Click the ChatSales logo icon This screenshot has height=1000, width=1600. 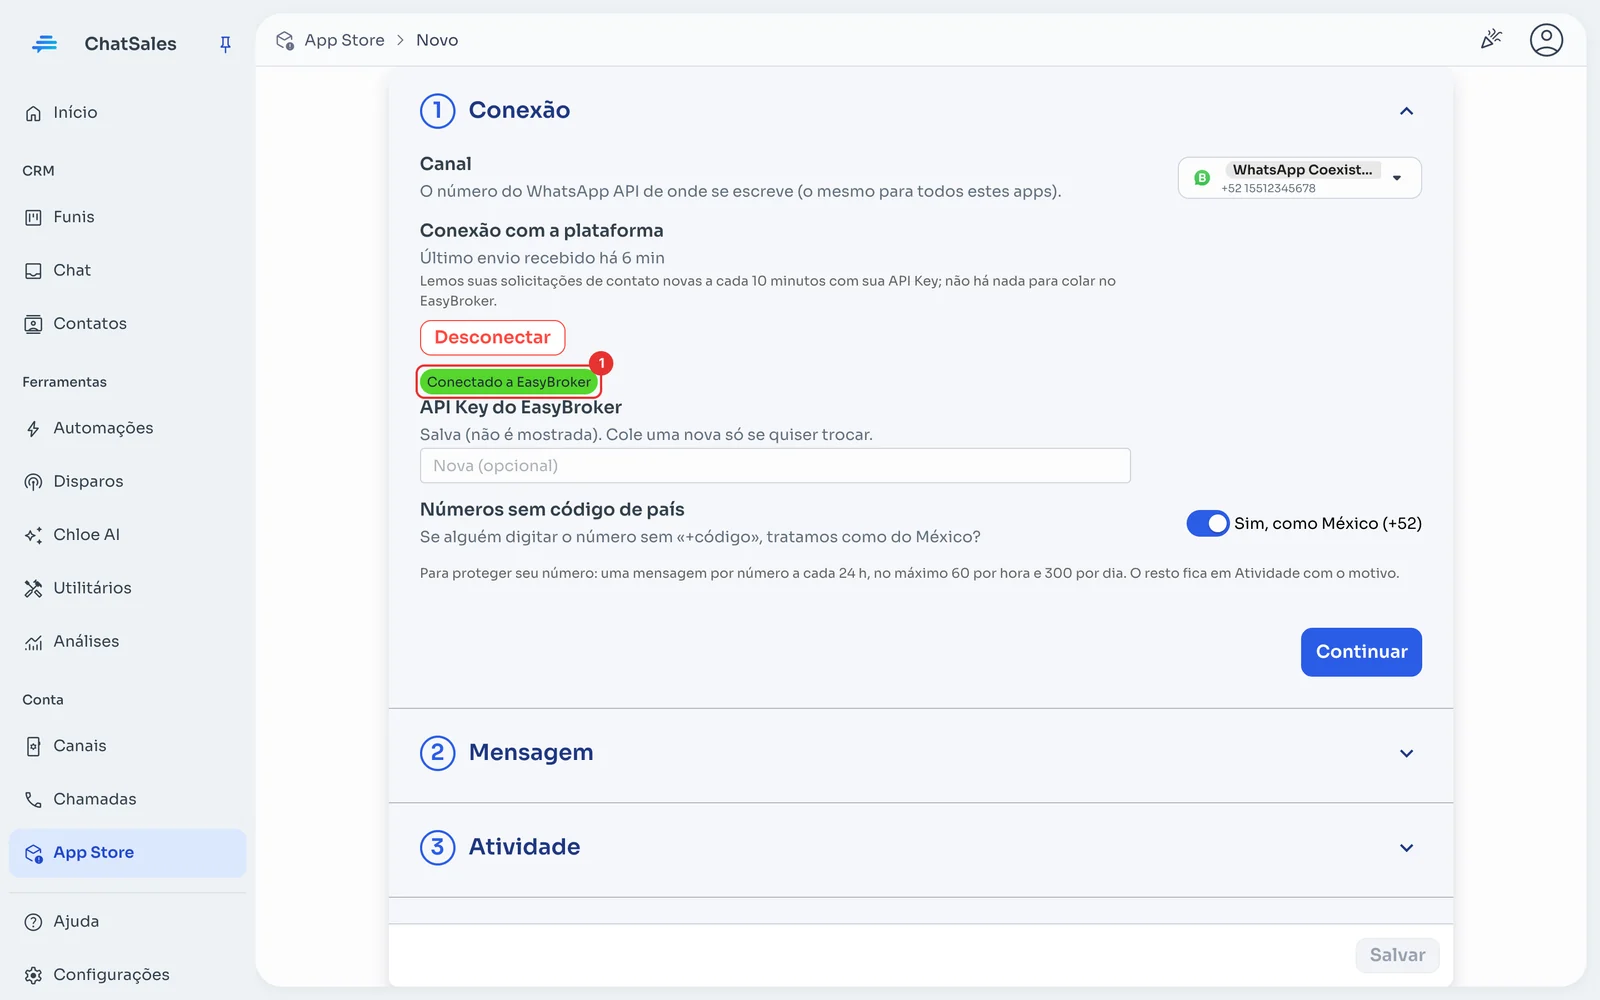pos(44,44)
